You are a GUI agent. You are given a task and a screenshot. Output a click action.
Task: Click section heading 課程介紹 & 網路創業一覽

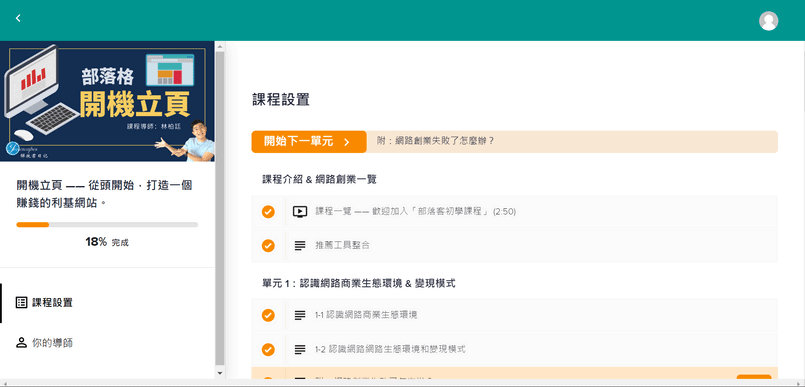coord(319,179)
